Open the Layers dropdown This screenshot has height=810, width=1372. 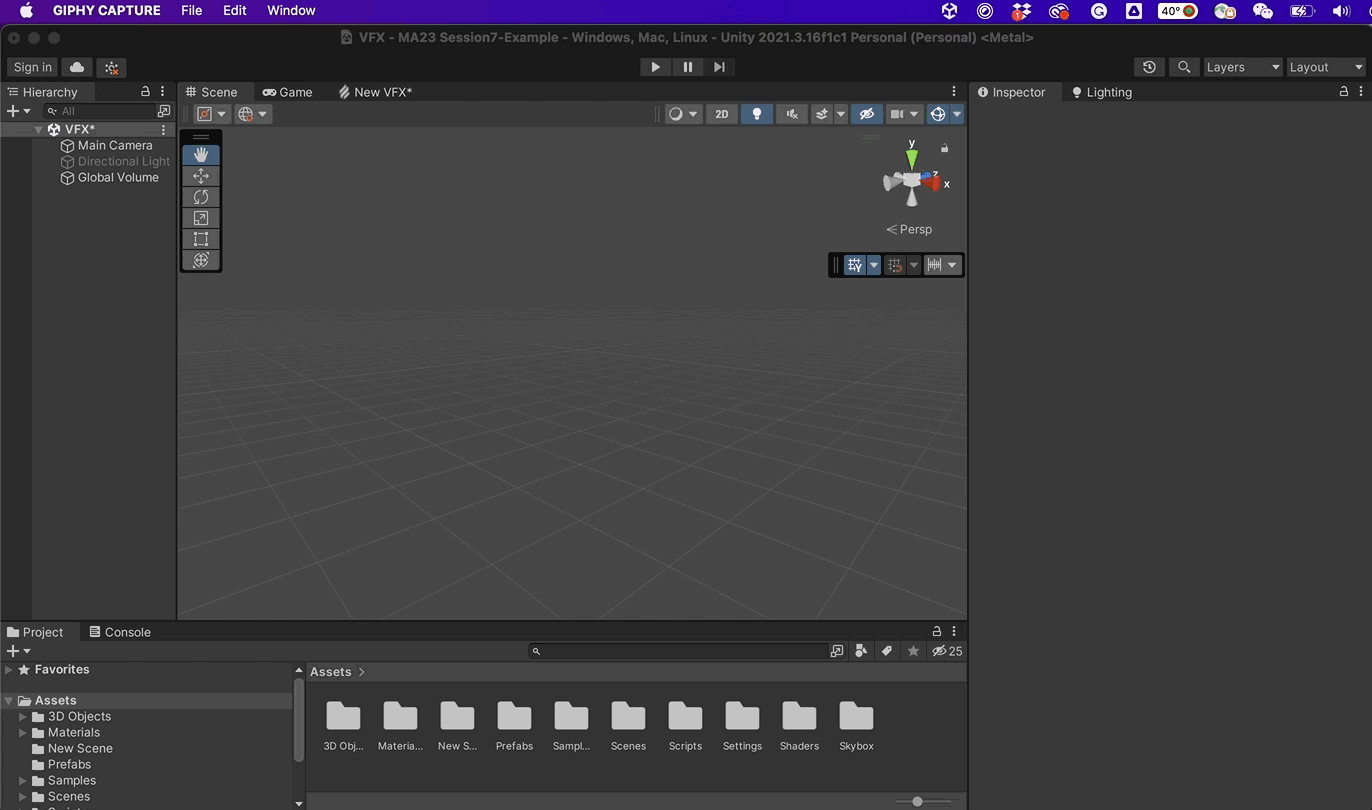tap(1242, 67)
